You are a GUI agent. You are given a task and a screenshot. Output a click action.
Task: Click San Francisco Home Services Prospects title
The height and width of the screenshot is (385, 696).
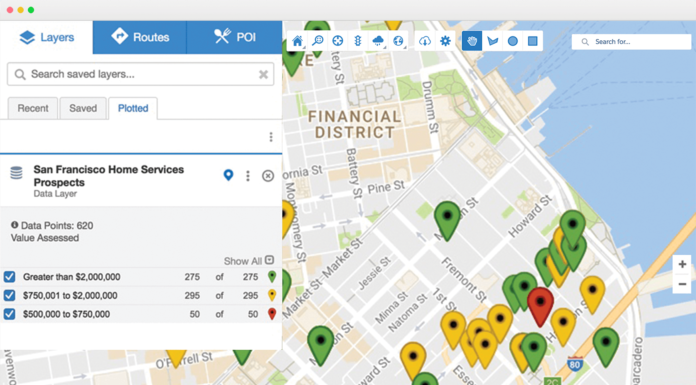(x=109, y=176)
